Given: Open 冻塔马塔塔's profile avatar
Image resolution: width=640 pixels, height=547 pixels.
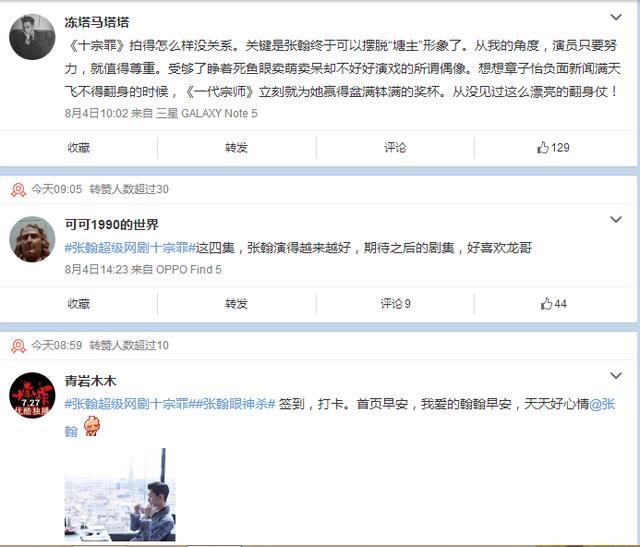Looking at the screenshot, I should point(32,37).
